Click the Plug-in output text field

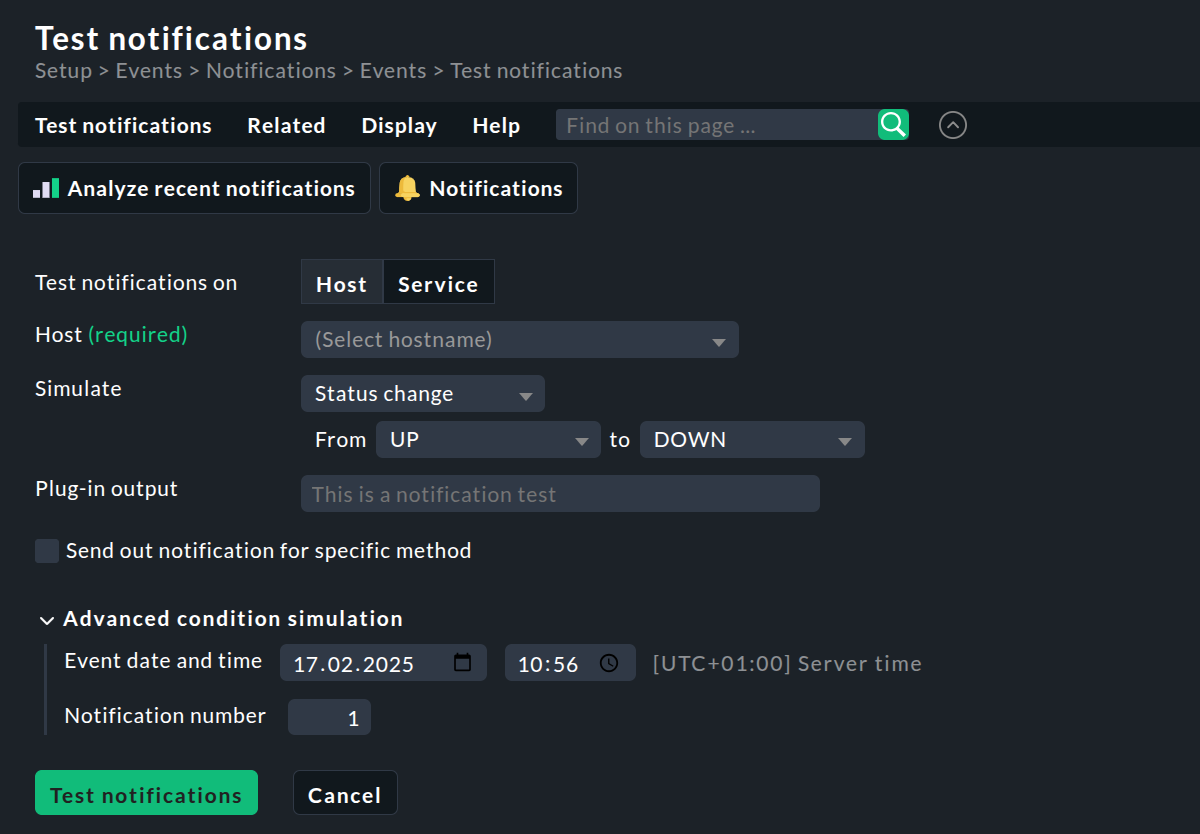560,493
